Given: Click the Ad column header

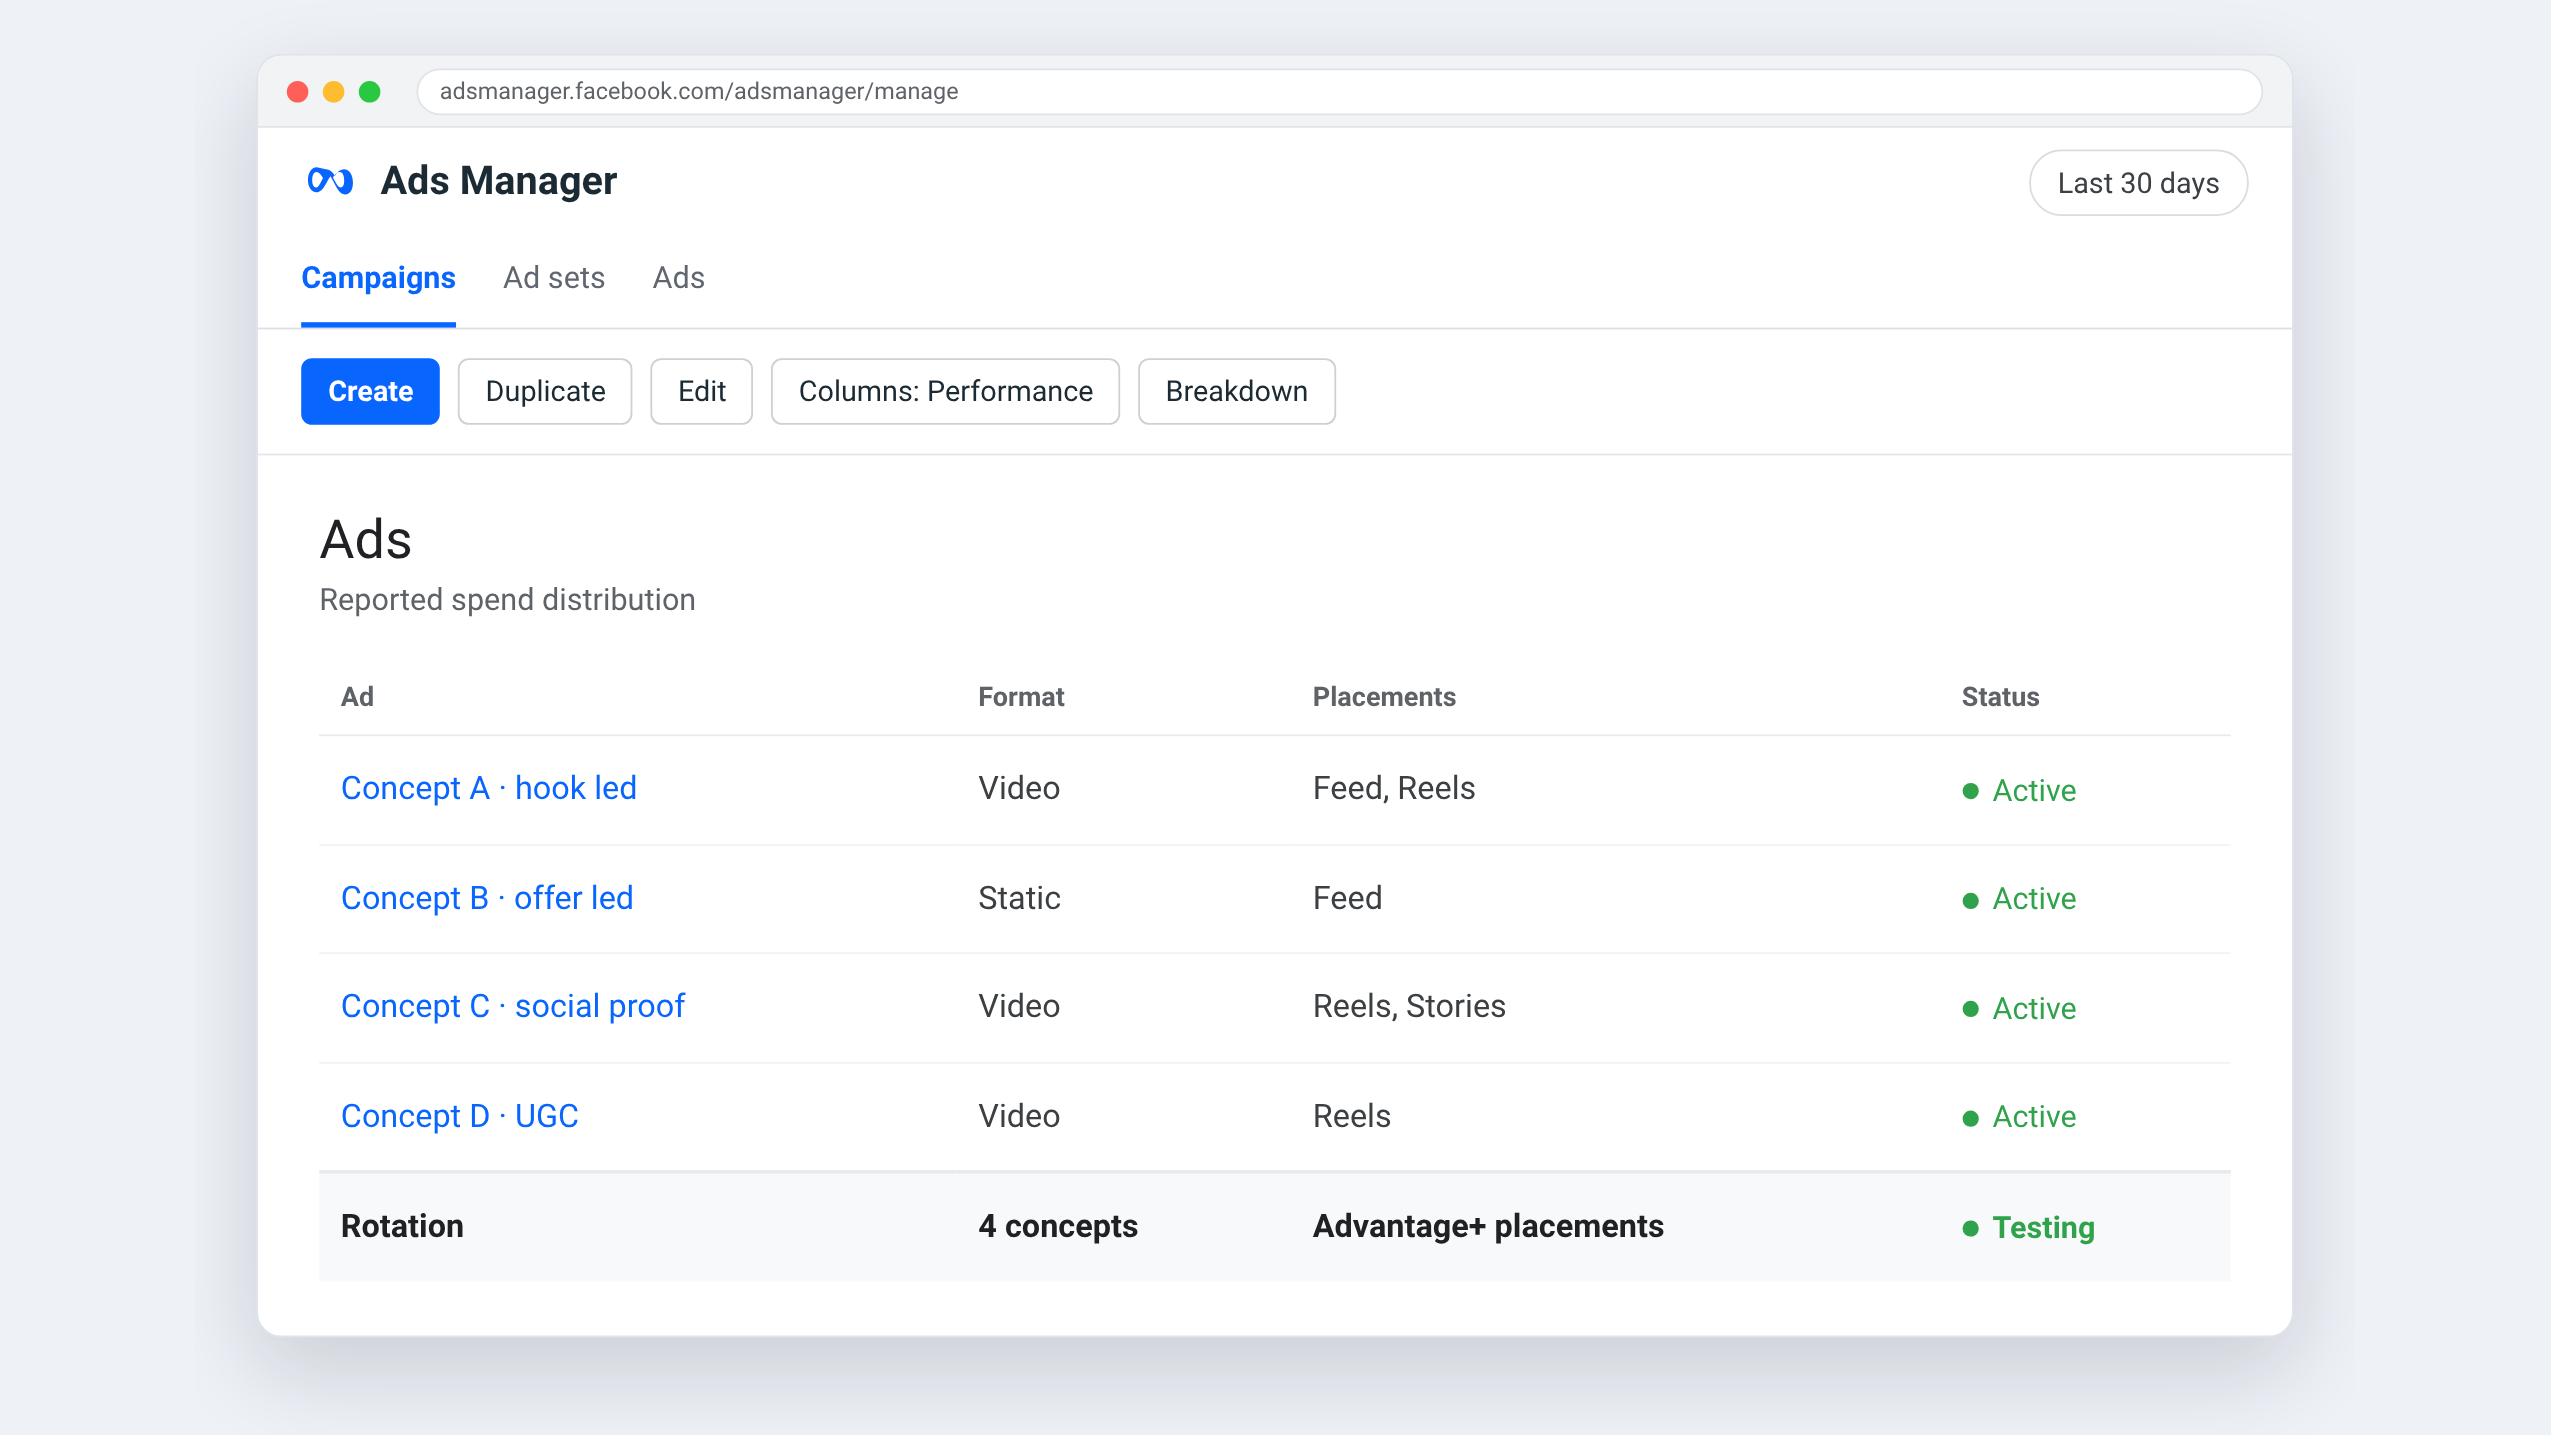Looking at the screenshot, I should (x=357, y=697).
